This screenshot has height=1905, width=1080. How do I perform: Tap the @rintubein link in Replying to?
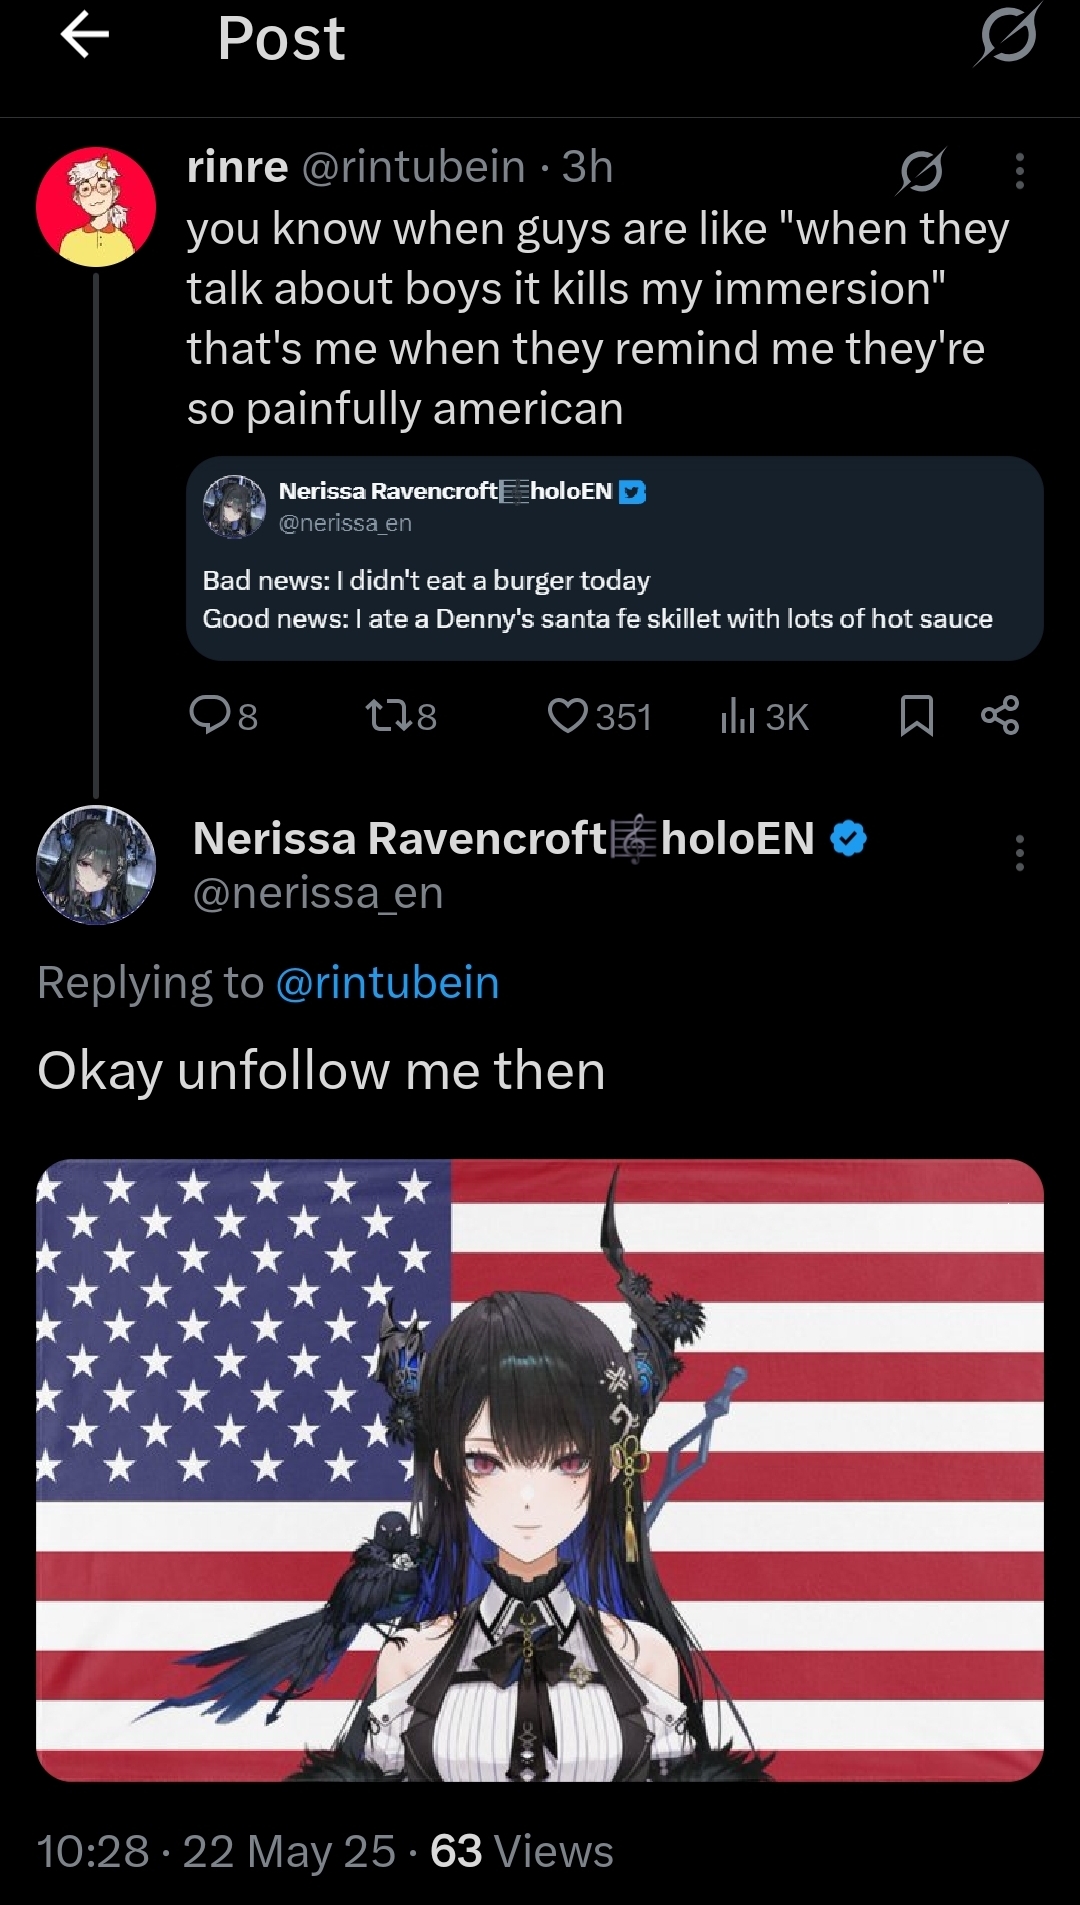coord(387,983)
